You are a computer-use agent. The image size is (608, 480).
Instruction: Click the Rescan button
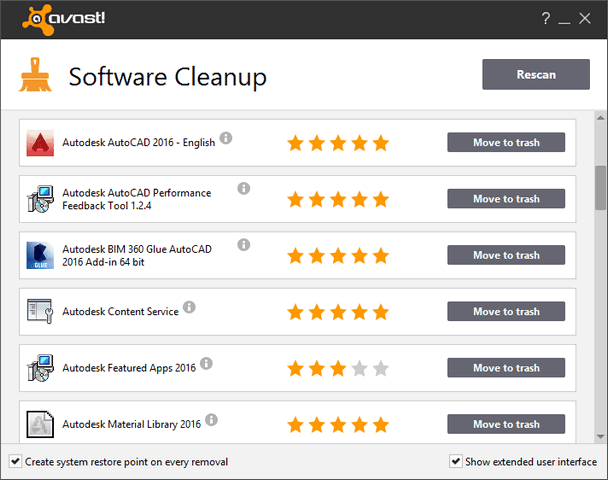tap(536, 74)
